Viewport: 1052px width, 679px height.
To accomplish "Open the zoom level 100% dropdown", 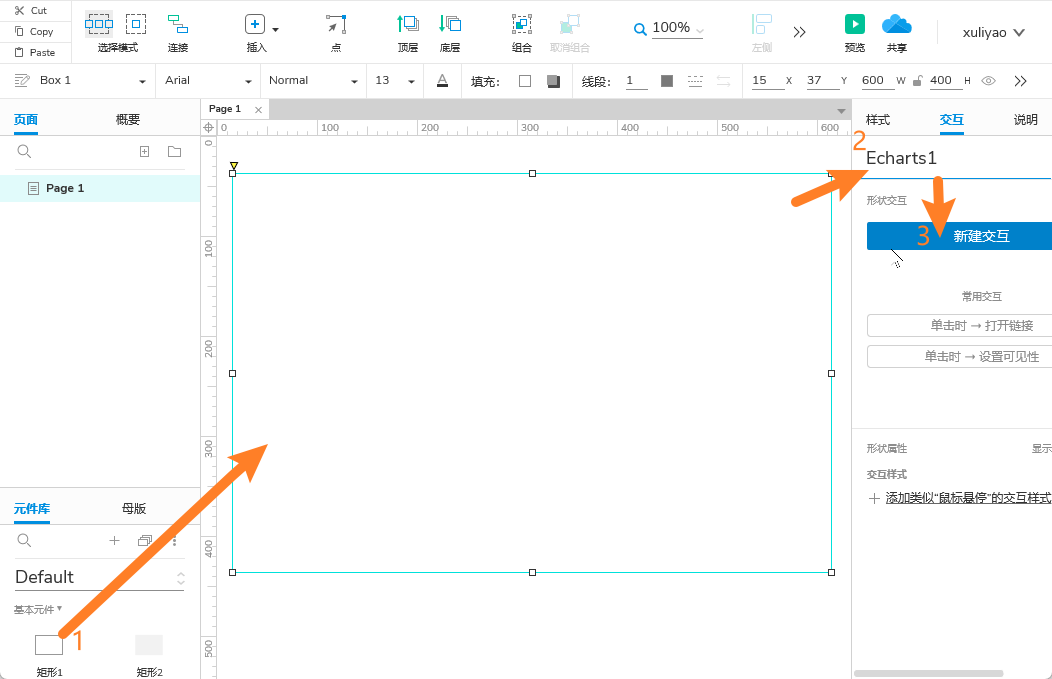I will (670, 29).
